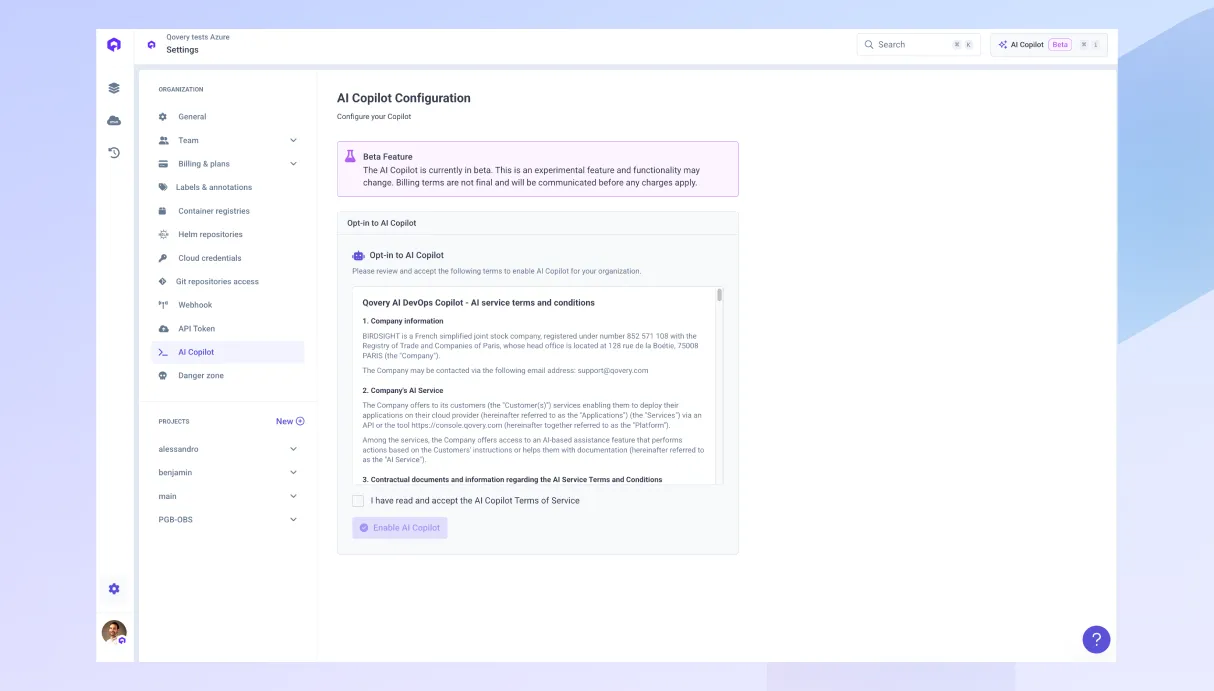Screen dimensions: 1214x691
Task: Click the support@qovery.com email text
Action: [x=613, y=370]
